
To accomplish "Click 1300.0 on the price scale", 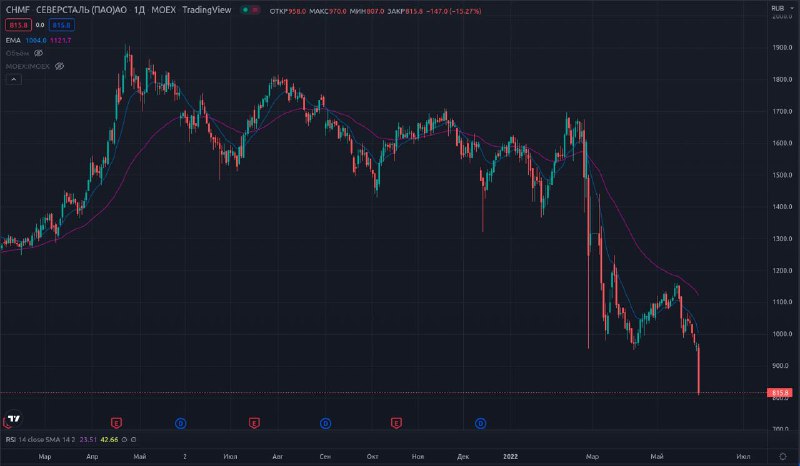I will [782, 239].
